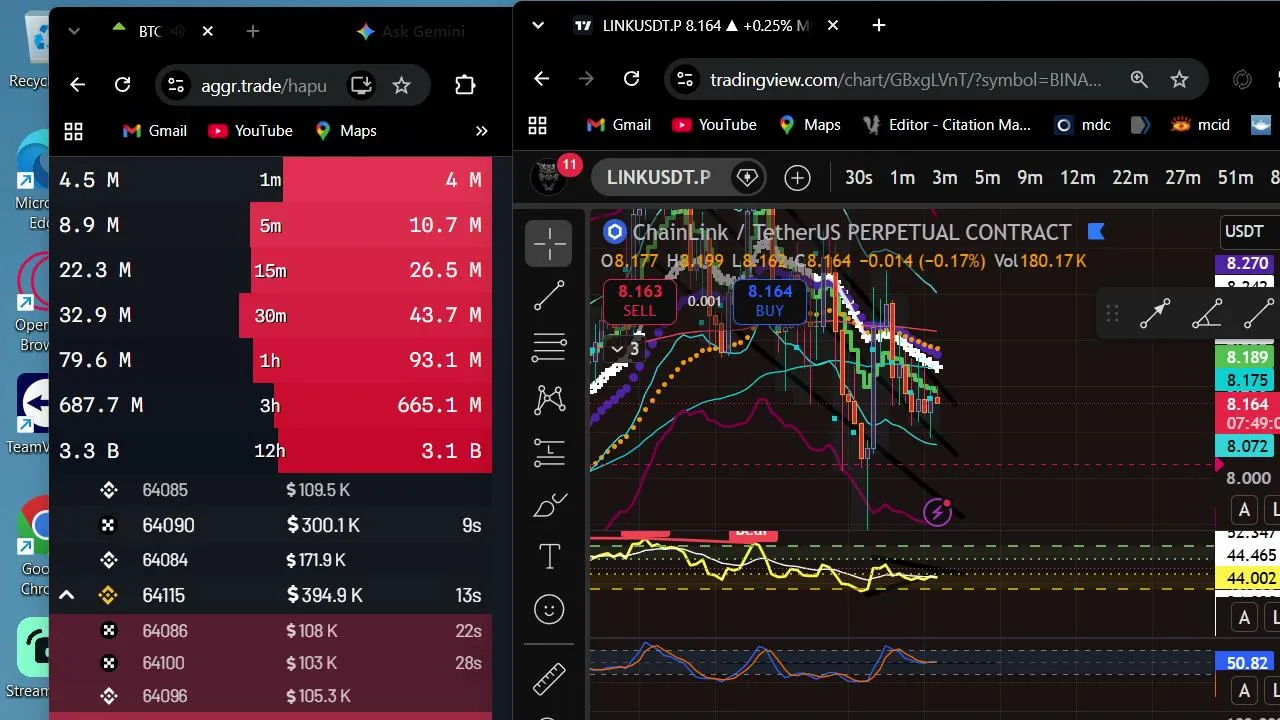Select the Text annotation tool

point(549,557)
